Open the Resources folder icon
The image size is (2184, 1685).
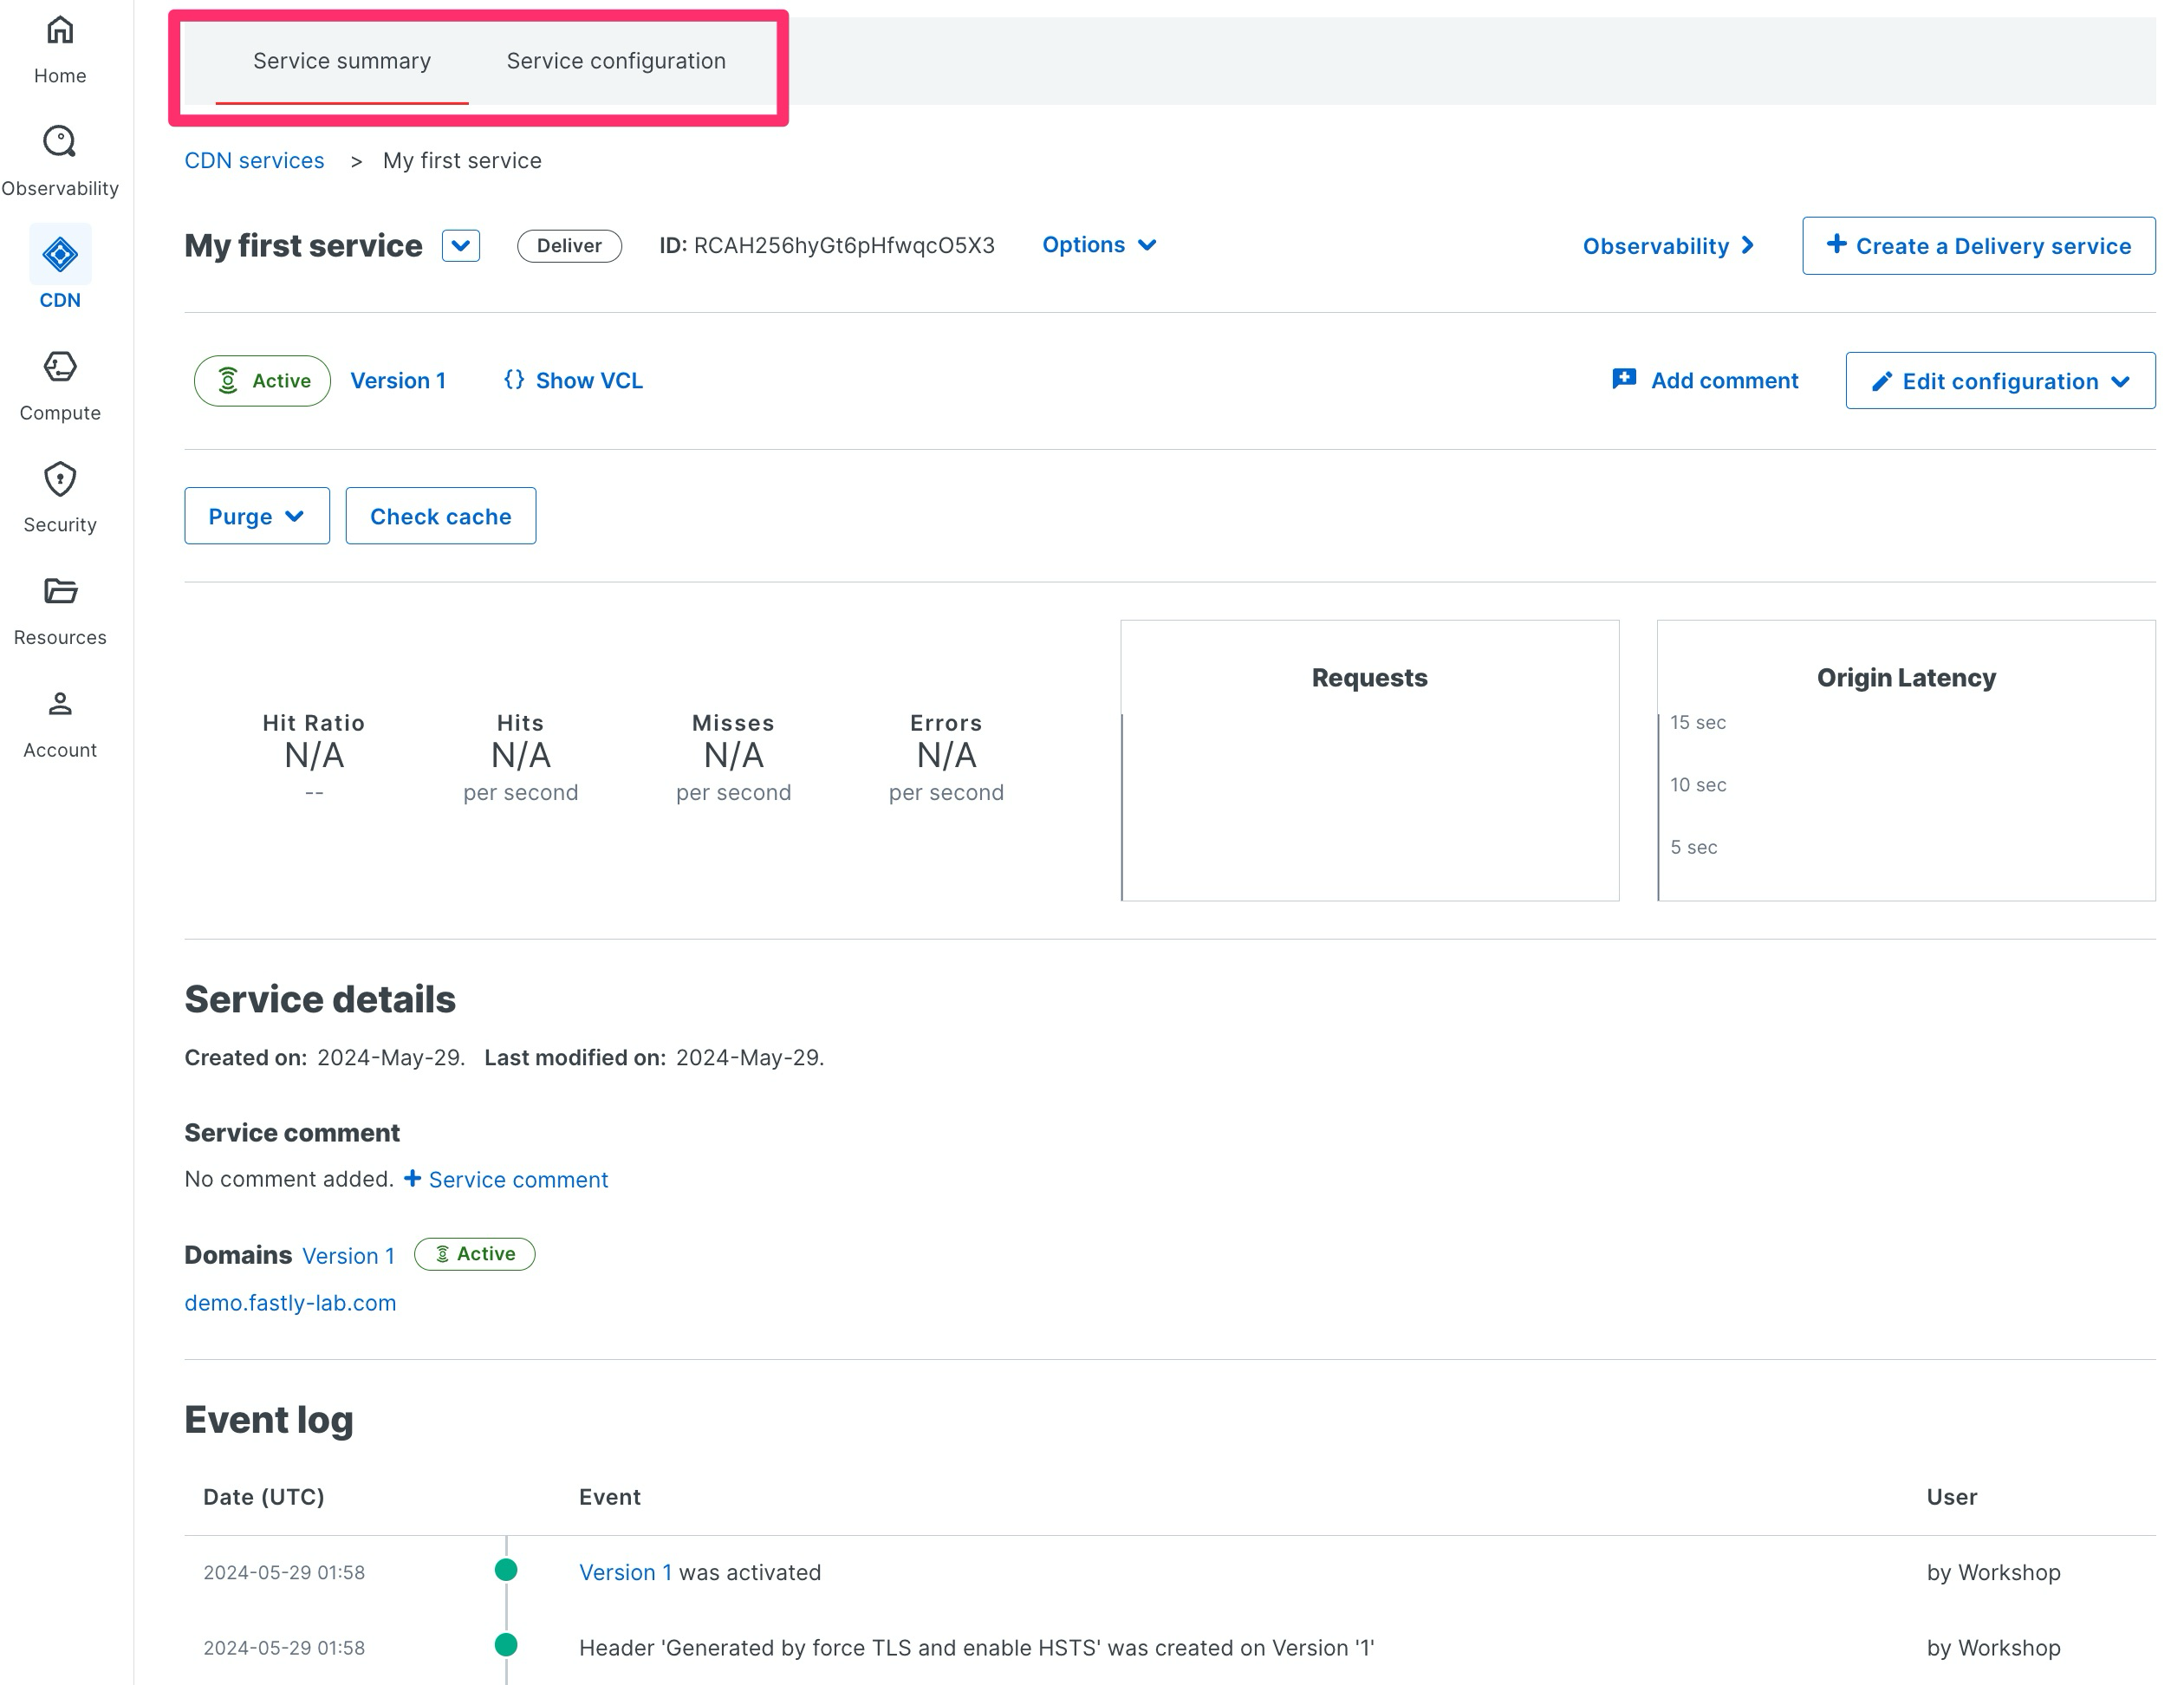click(x=60, y=592)
